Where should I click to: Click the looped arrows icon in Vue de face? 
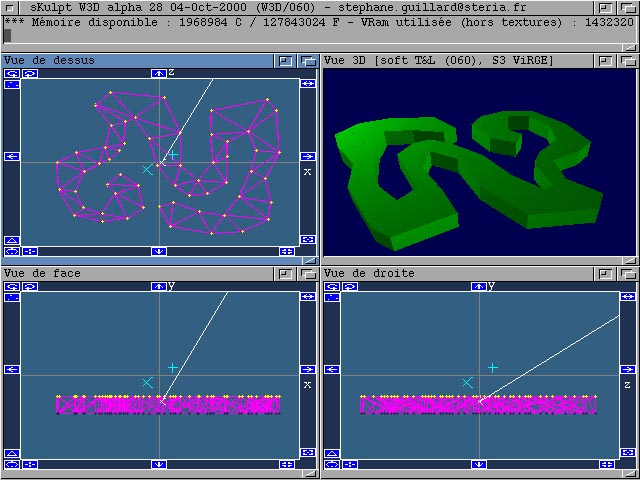click(x=12, y=464)
